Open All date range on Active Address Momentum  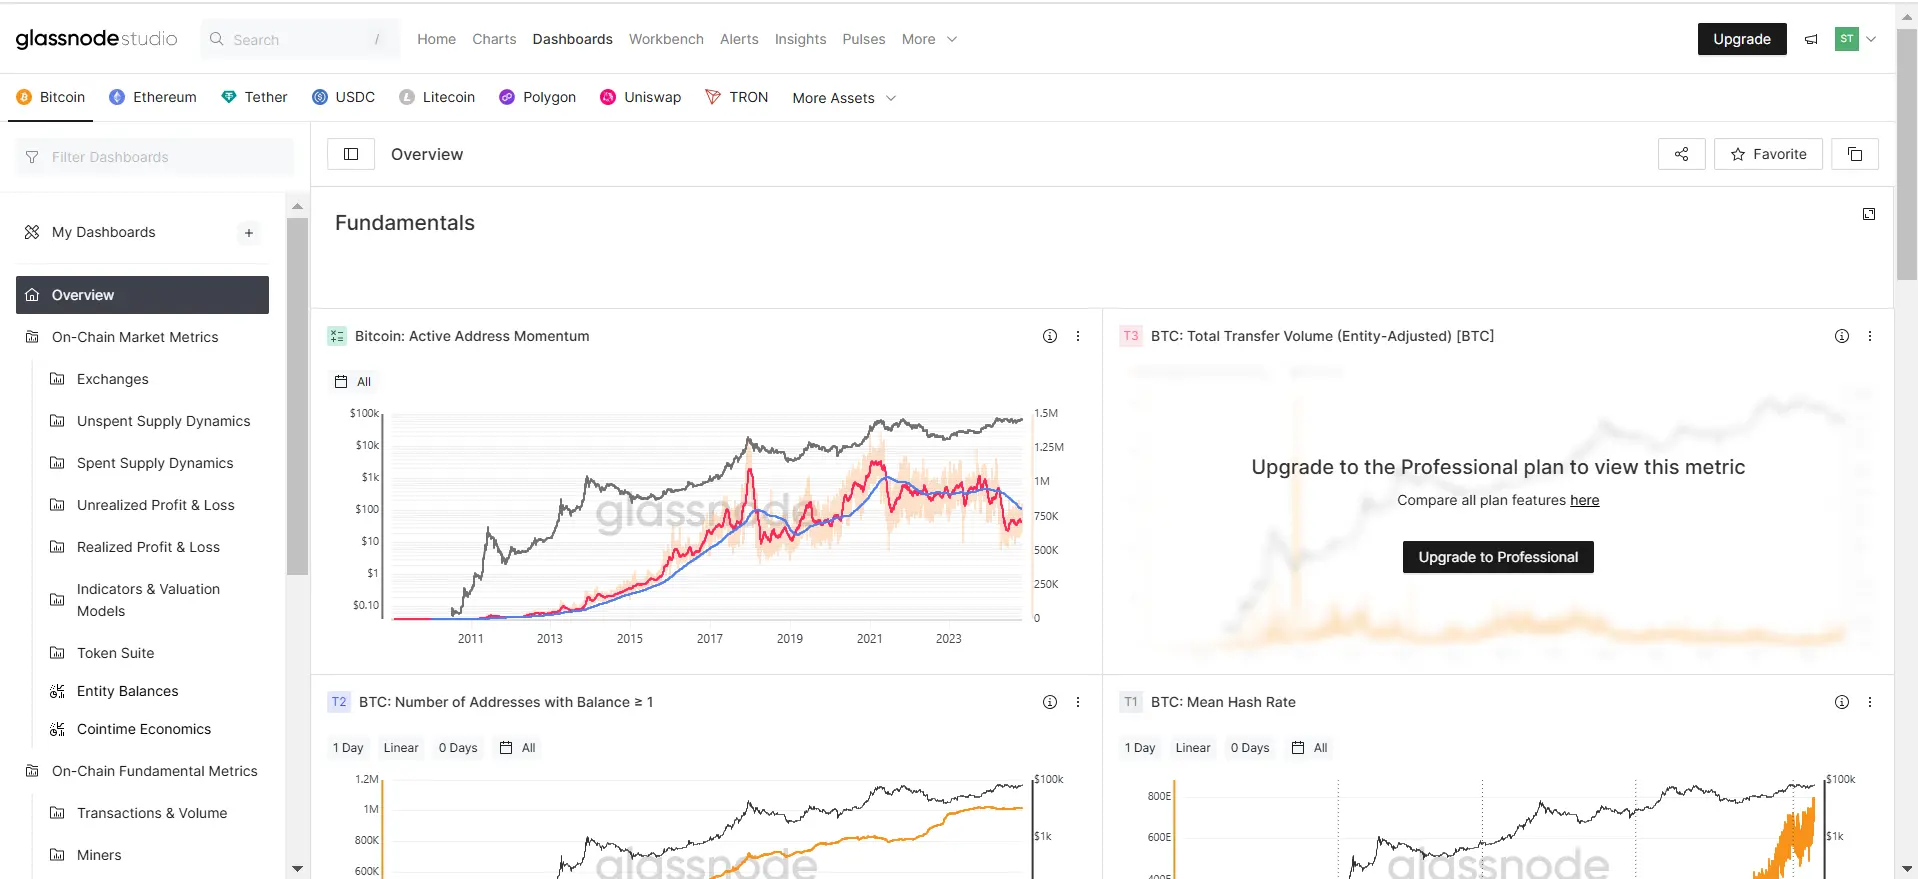click(x=353, y=382)
